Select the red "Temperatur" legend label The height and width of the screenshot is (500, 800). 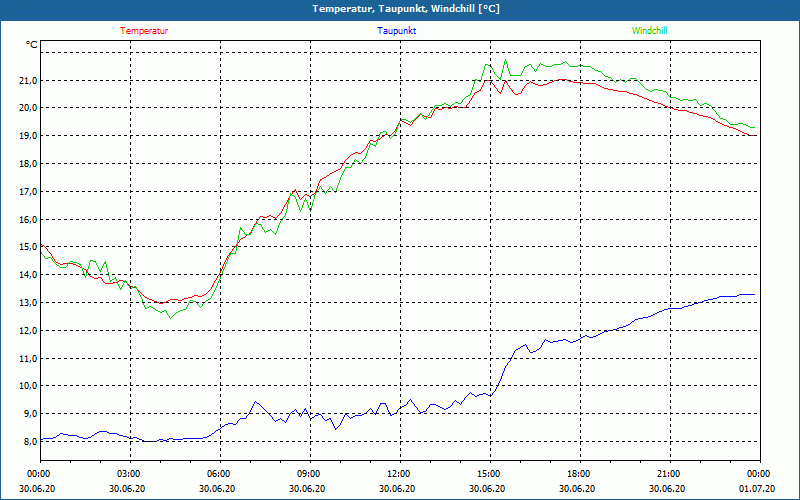[144, 31]
